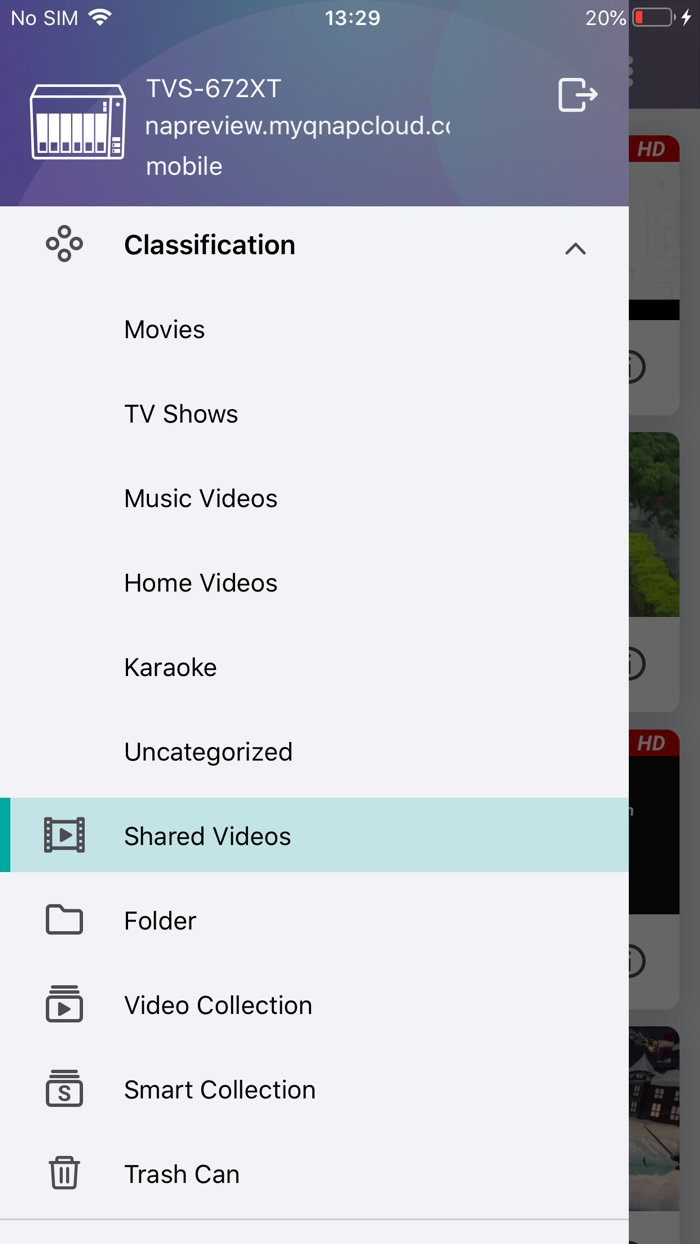Tap the info button on the top video thumbnail
This screenshot has width=700, height=1244.
tap(631, 367)
